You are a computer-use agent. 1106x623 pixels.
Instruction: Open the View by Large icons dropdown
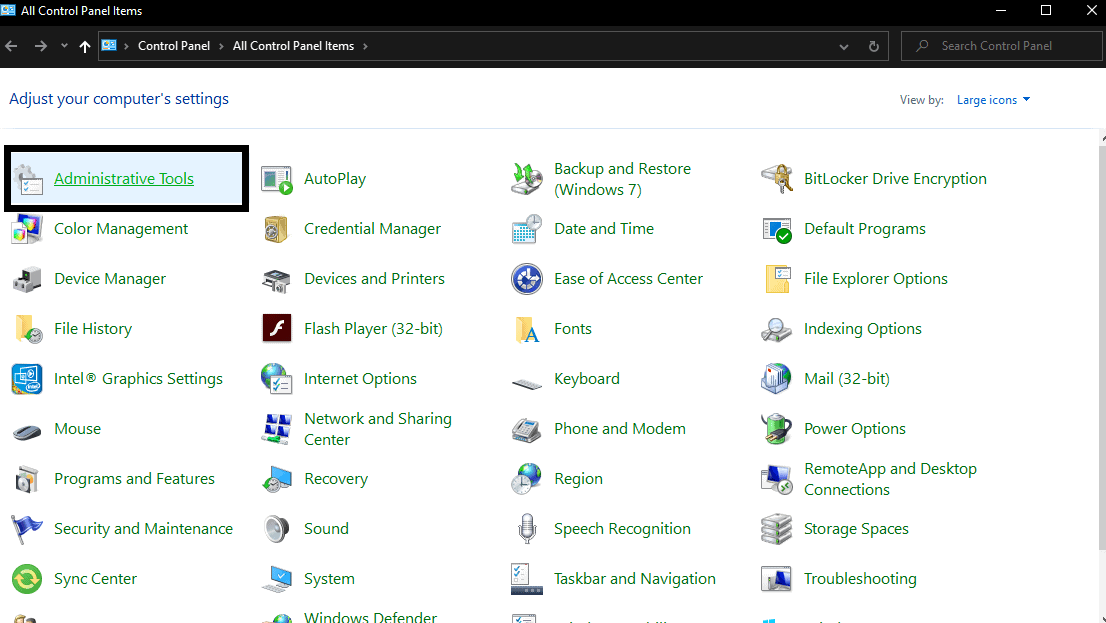(x=993, y=100)
